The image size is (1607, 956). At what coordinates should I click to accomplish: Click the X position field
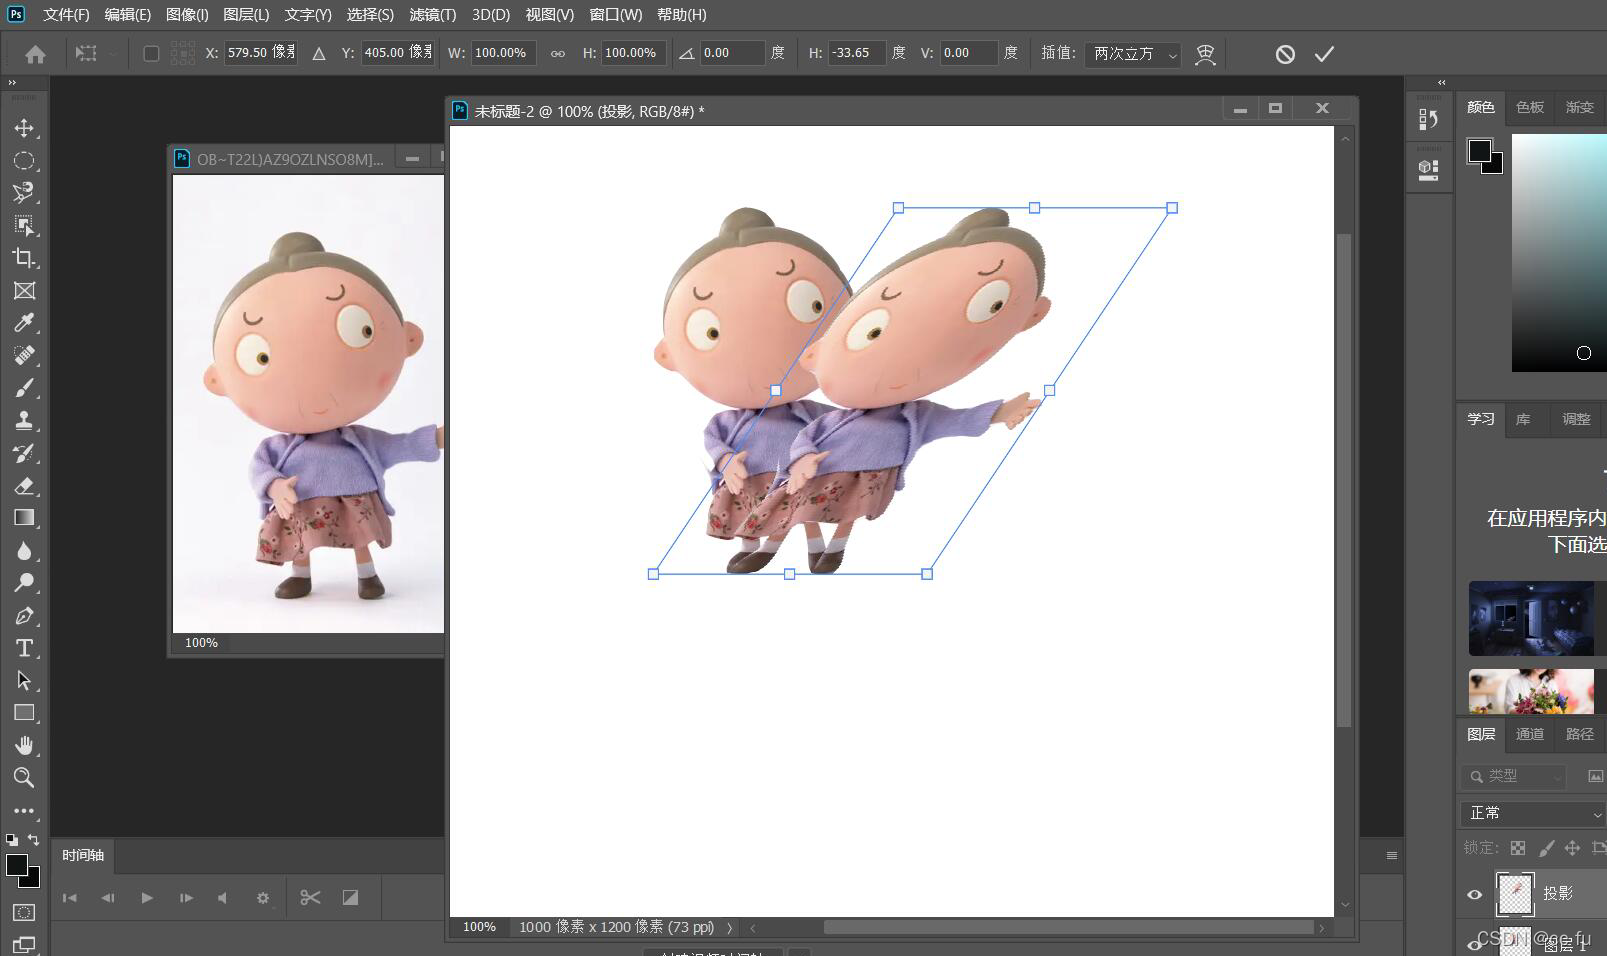pos(260,53)
